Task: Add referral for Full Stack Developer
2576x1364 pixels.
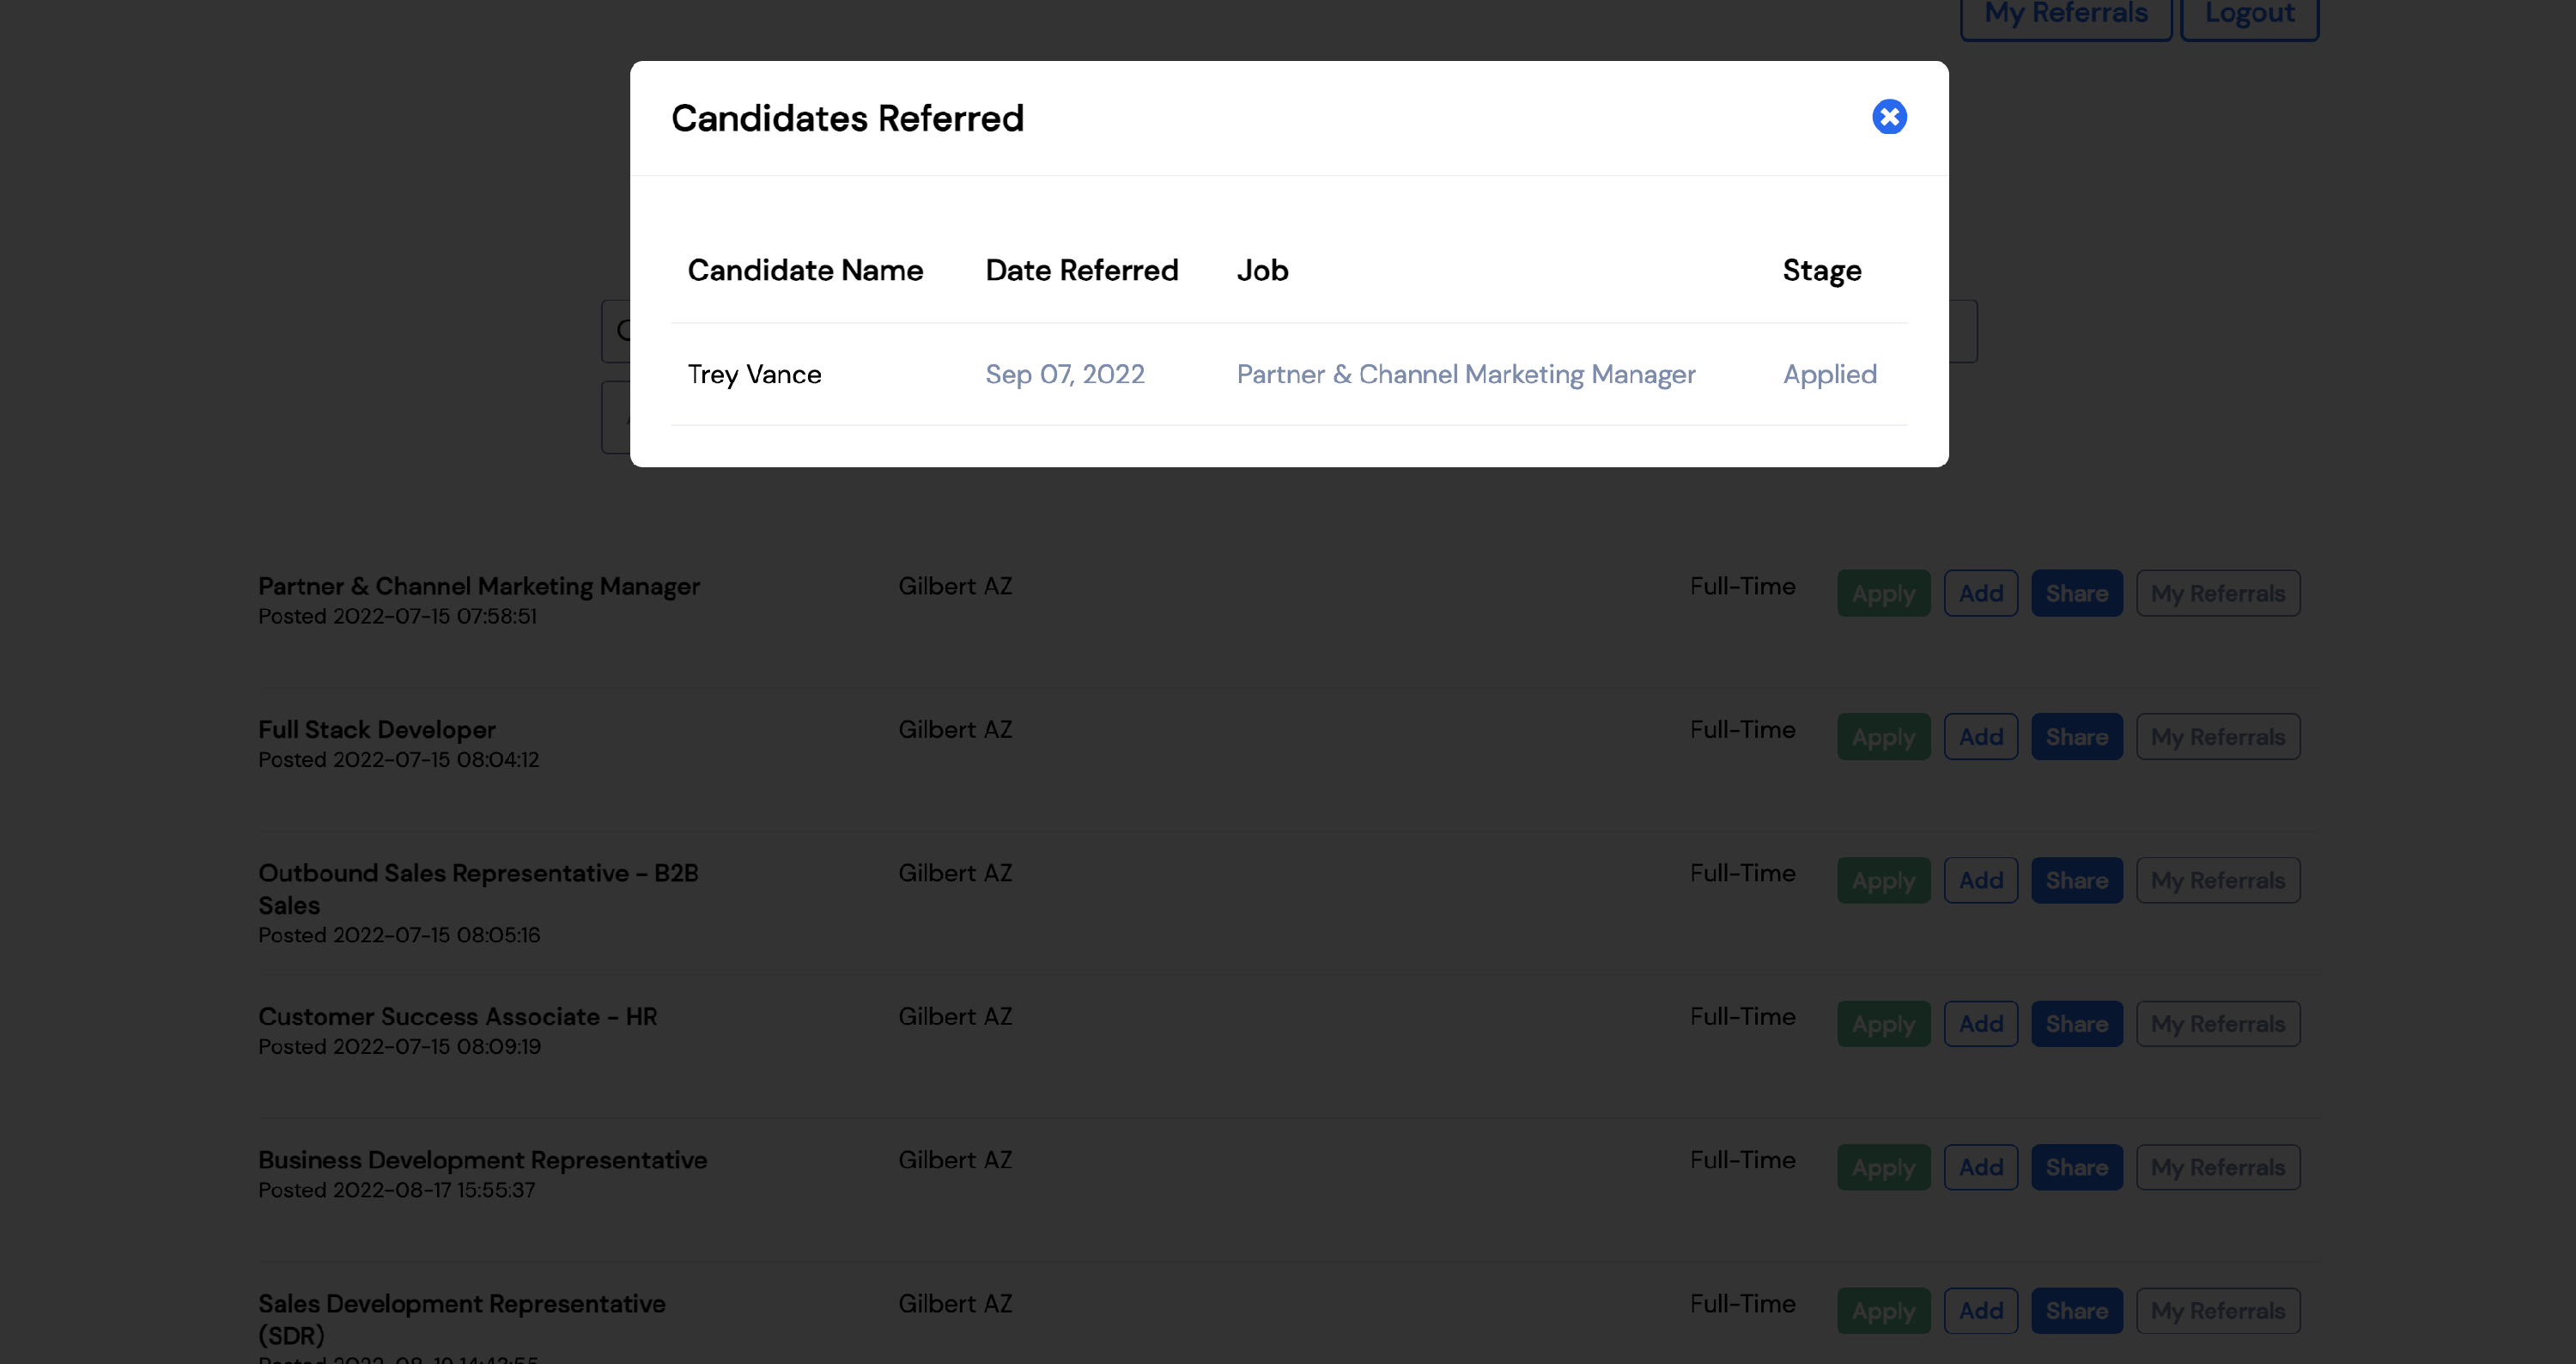Action: pos(1980,737)
